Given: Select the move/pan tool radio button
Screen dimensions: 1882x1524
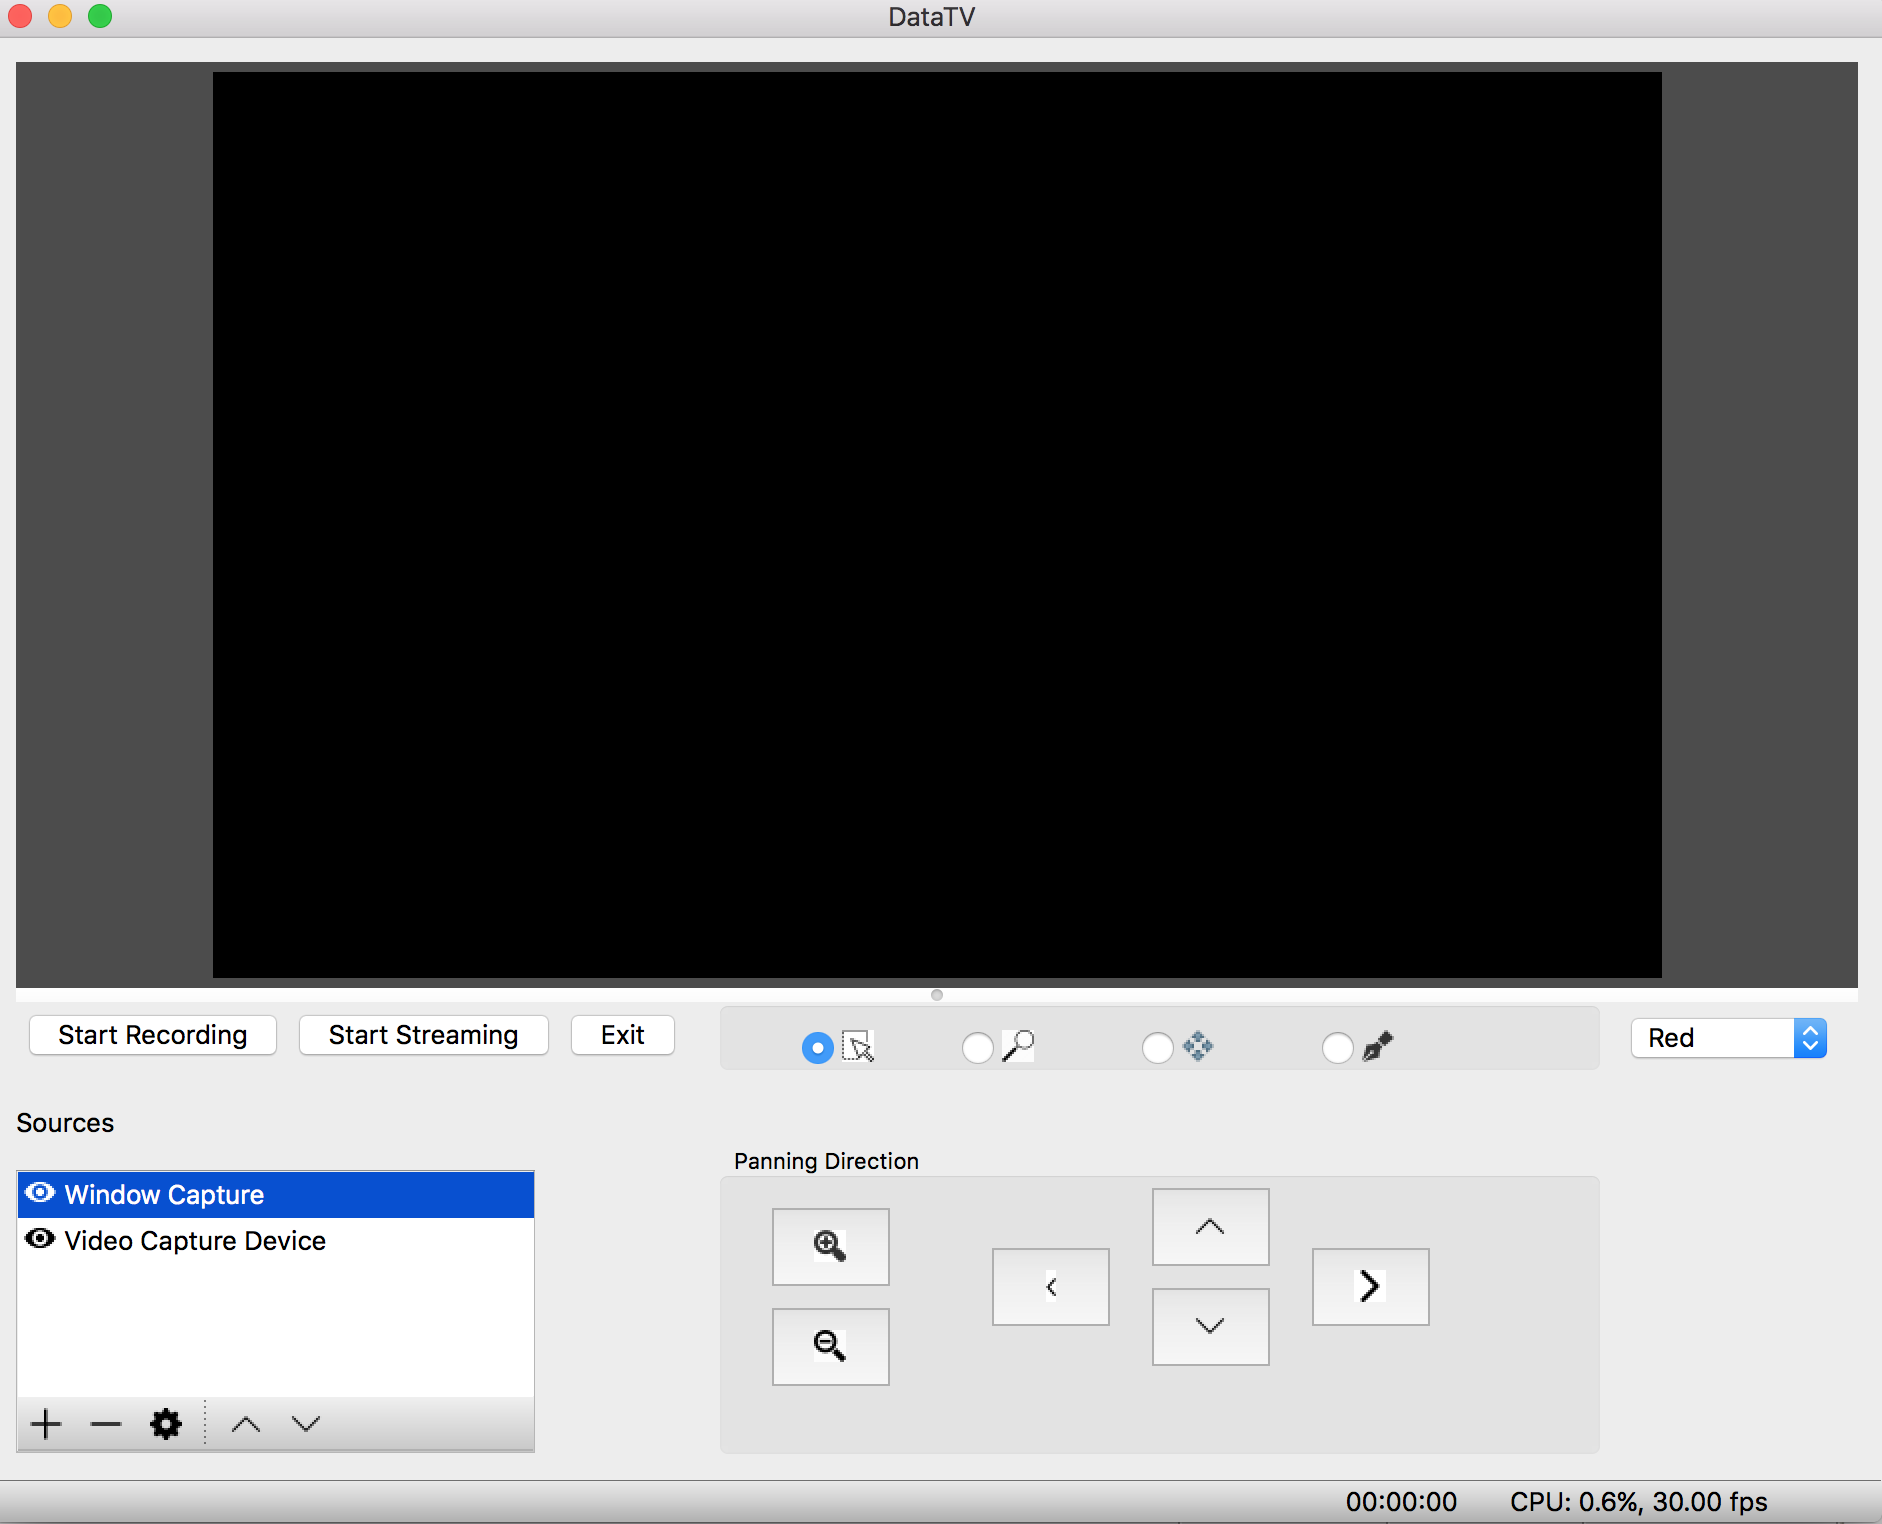Looking at the screenshot, I should (x=1157, y=1048).
